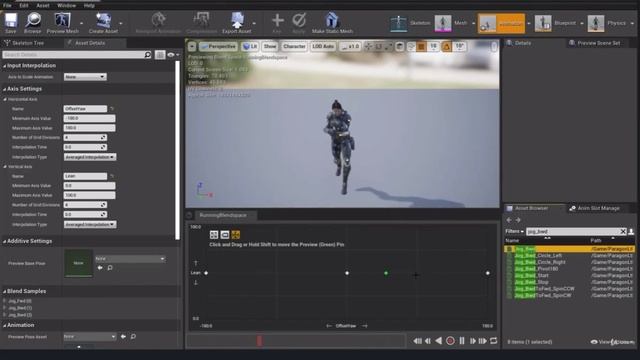
Task: Clear the Asset Browser search text
Action: click(x=623, y=231)
